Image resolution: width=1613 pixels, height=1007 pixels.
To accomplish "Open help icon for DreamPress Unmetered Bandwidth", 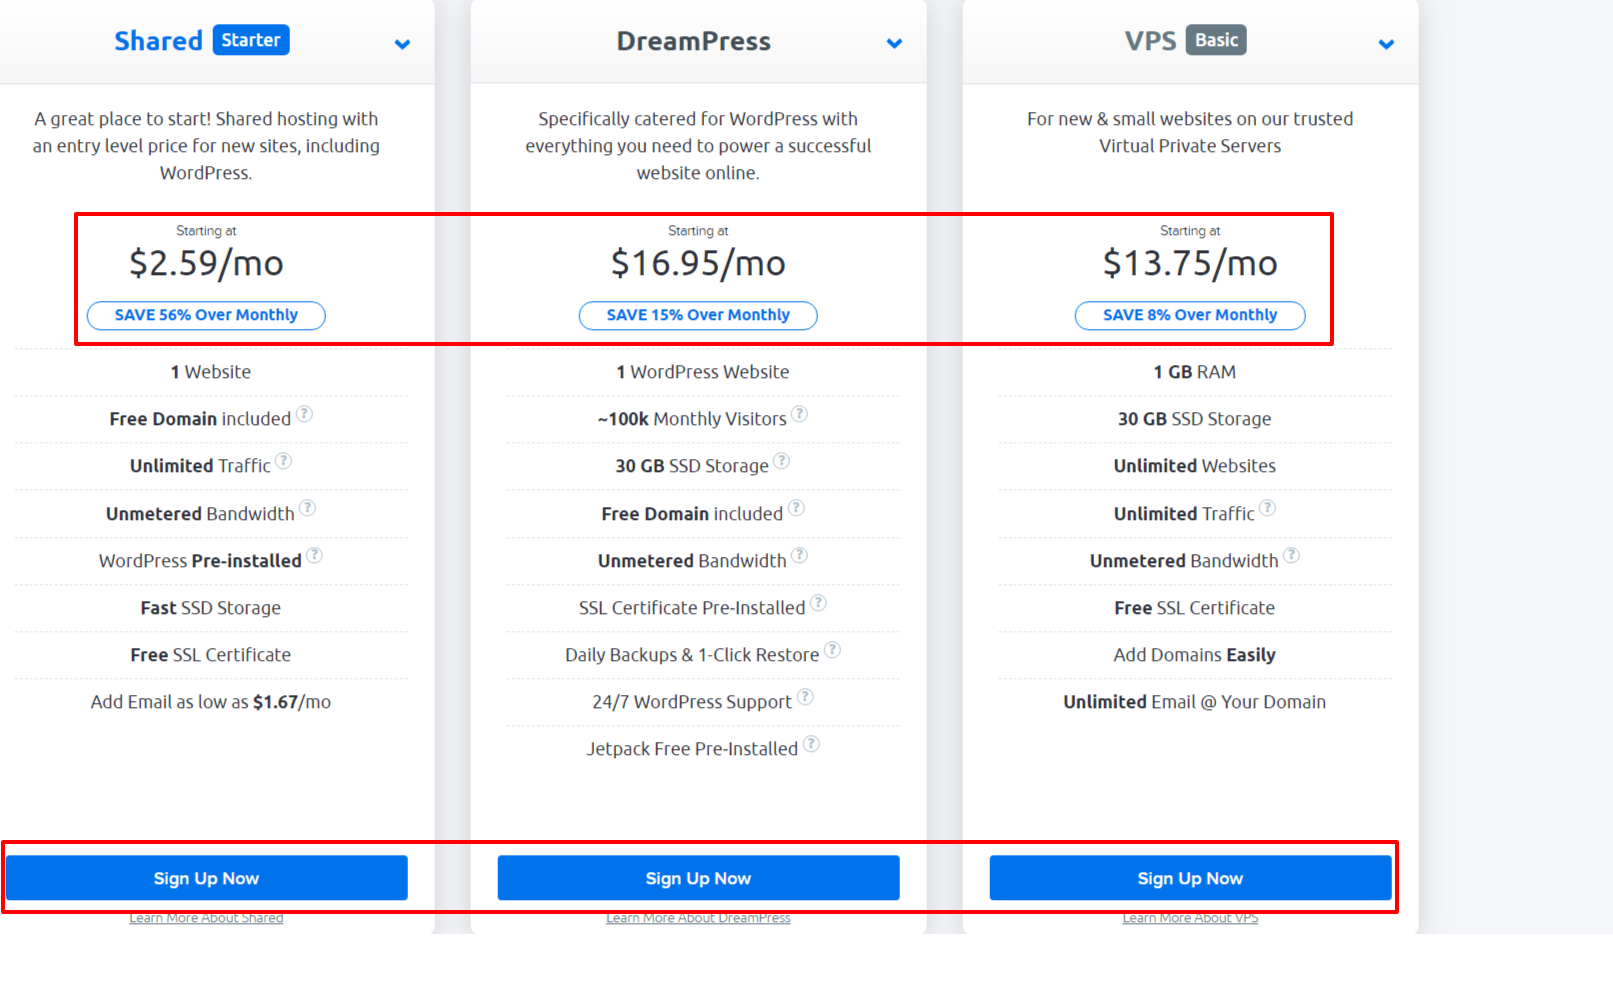I will 800,555.
